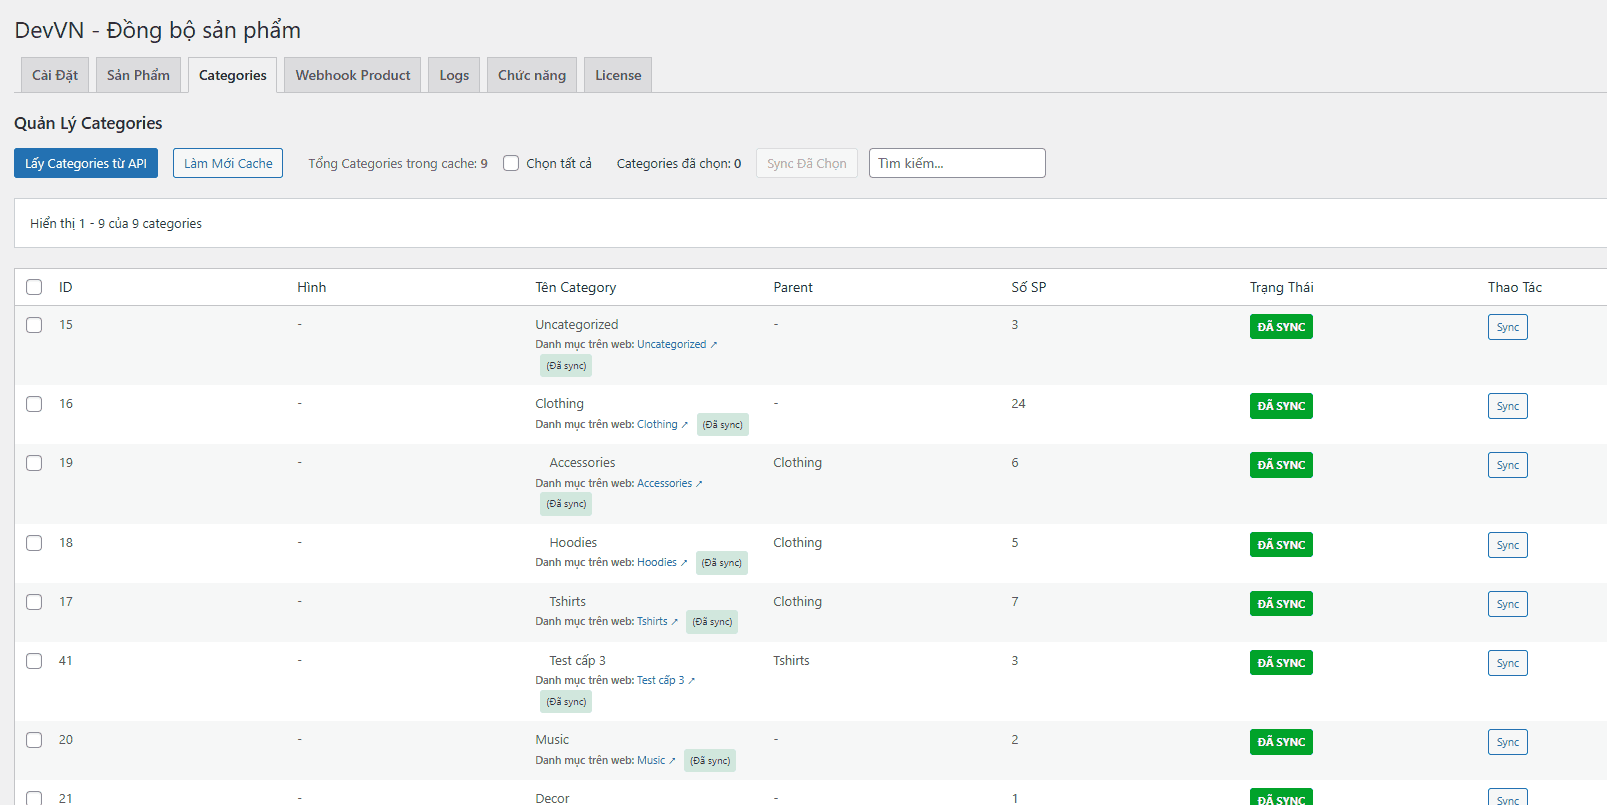
Task: Tick the checkbox for category ID 41
Action: pos(34,661)
